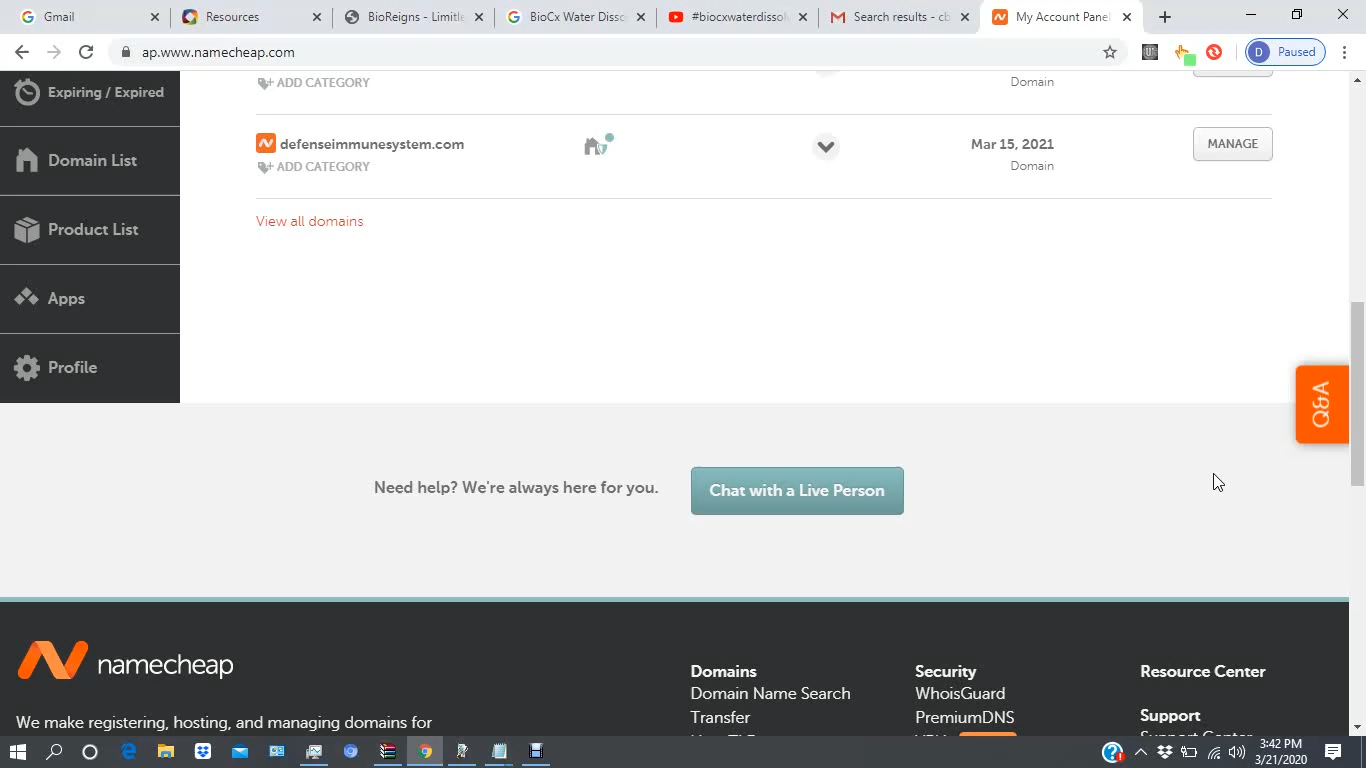Go back in browser history
Screen dimensions: 1366x768
[x=22, y=52]
